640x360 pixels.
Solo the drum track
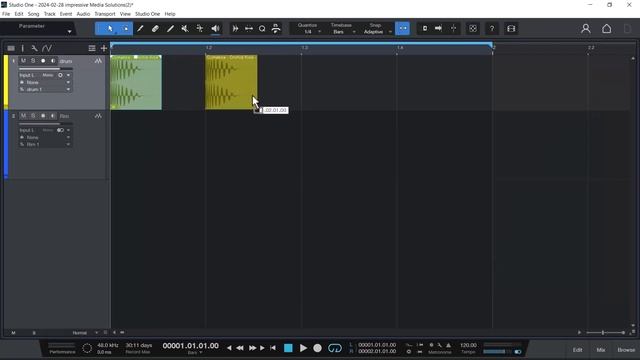33,61
